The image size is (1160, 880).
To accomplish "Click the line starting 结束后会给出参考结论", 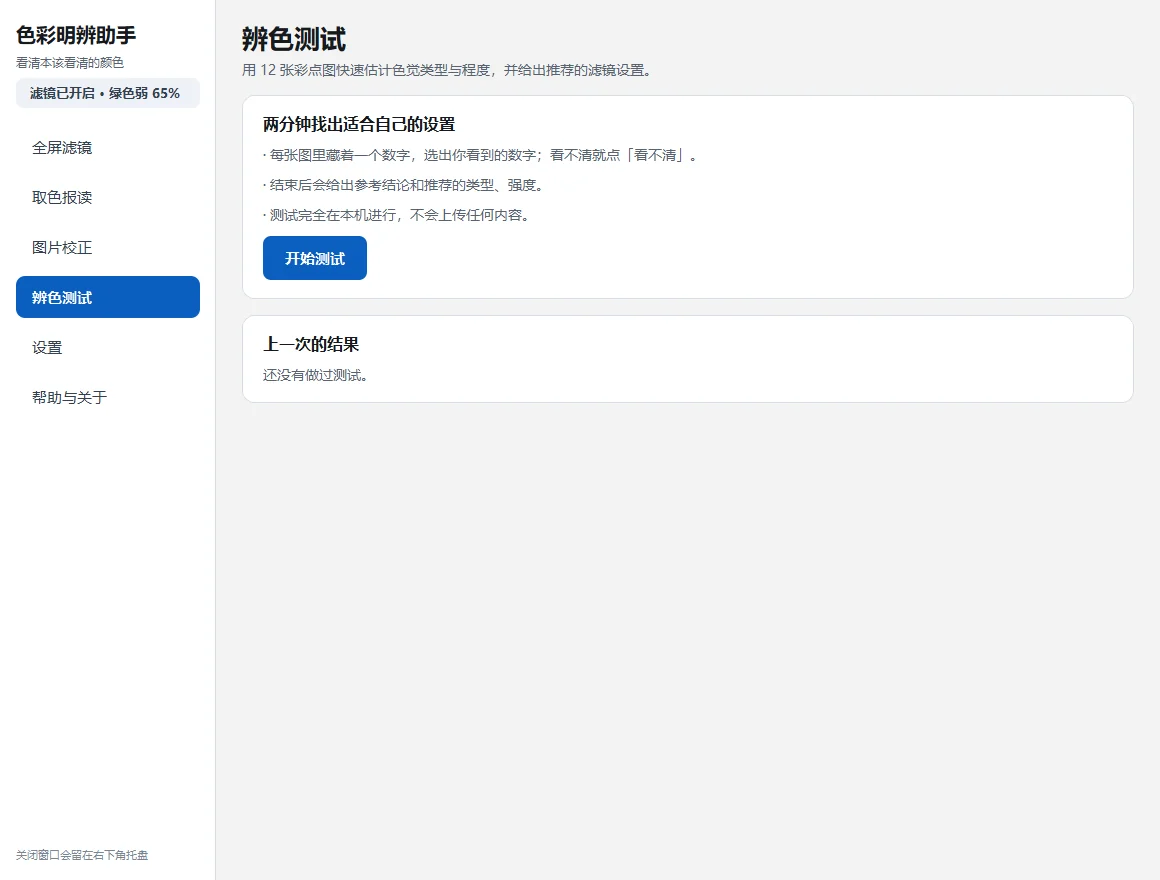I will click(404, 186).
